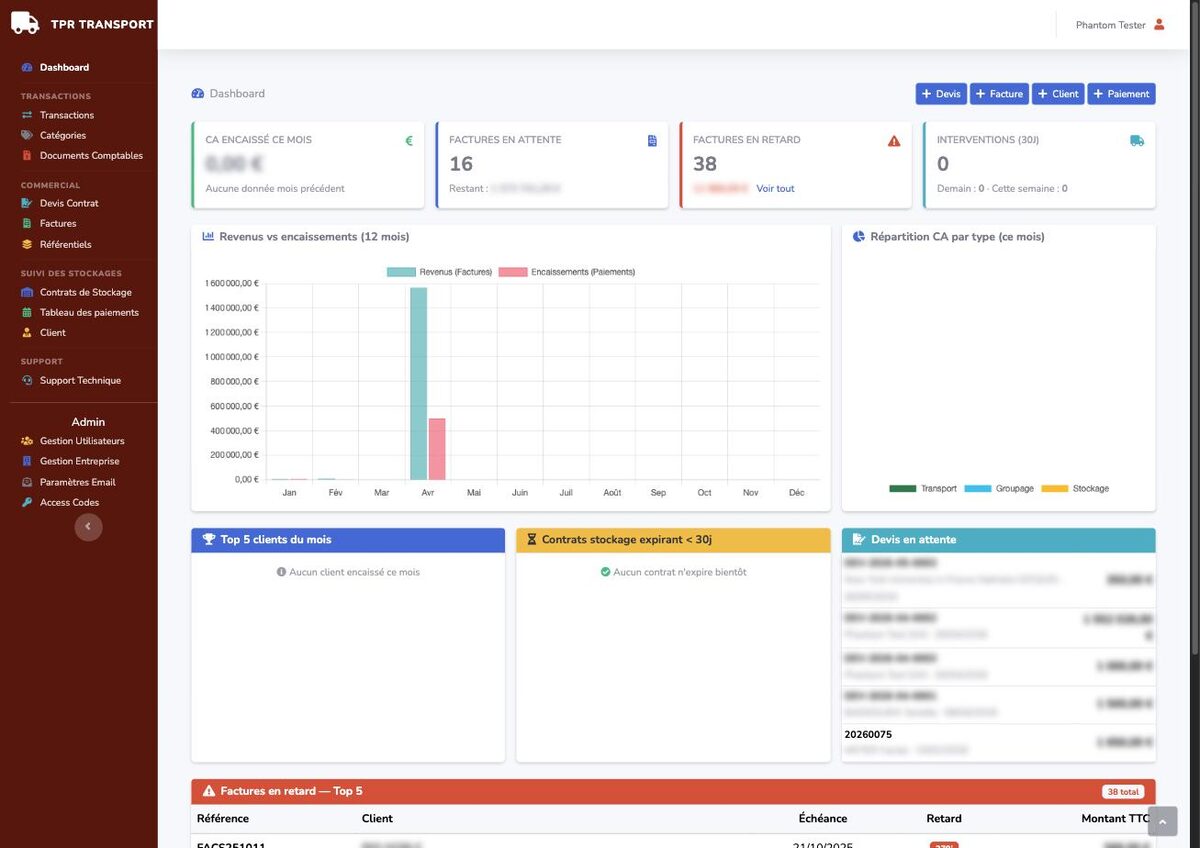Image resolution: width=1200 pixels, height=848 pixels.
Task: Click the chart icon beside Revenus vs encaissements
Action: click(208, 237)
